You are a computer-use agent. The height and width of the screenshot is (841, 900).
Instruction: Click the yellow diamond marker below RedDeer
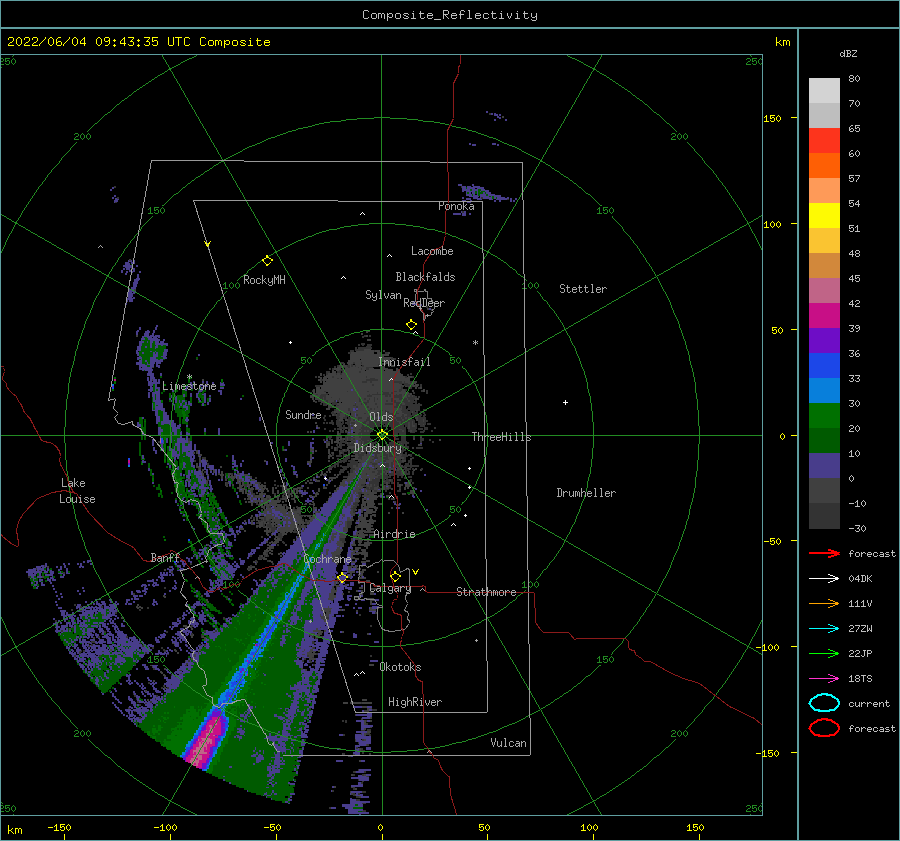coord(411,325)
